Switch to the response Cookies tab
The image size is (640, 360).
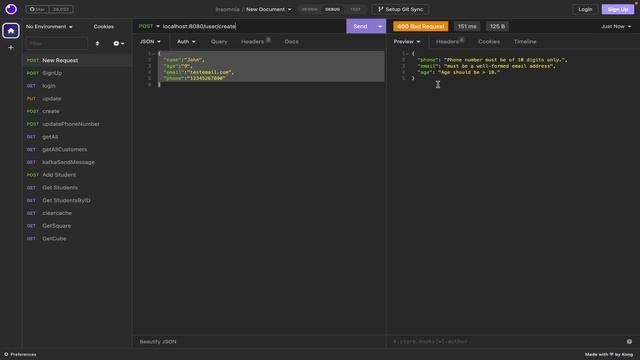click(x=489, y=42)
